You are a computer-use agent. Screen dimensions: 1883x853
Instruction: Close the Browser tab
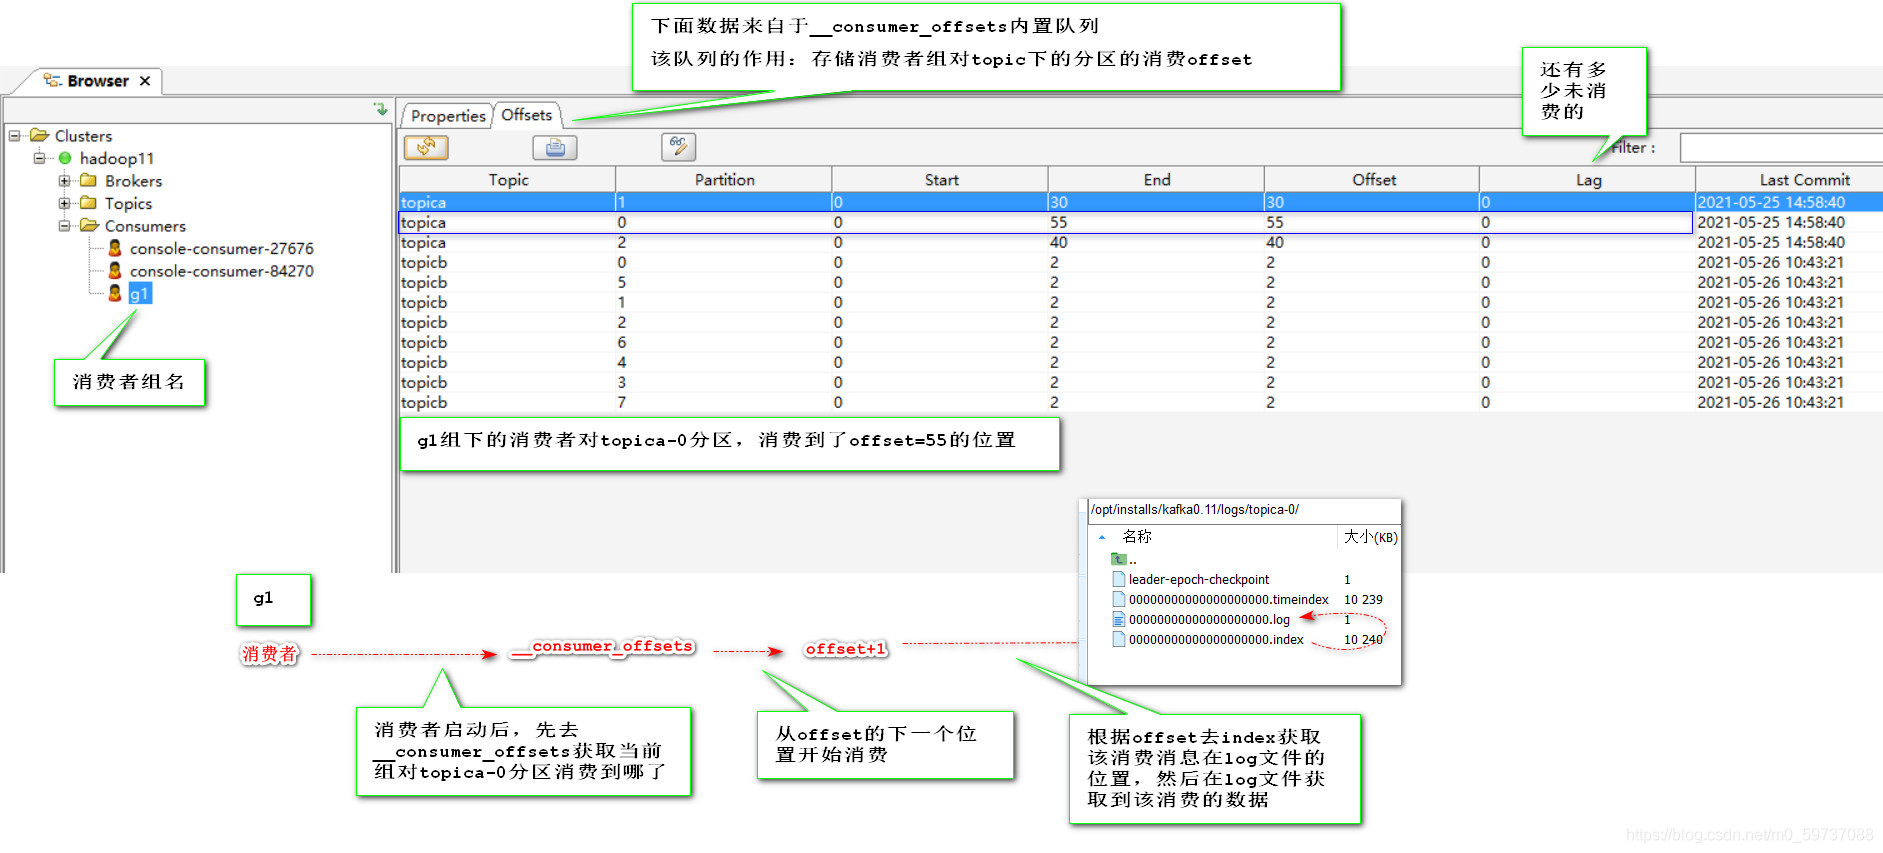click(145, 81)
